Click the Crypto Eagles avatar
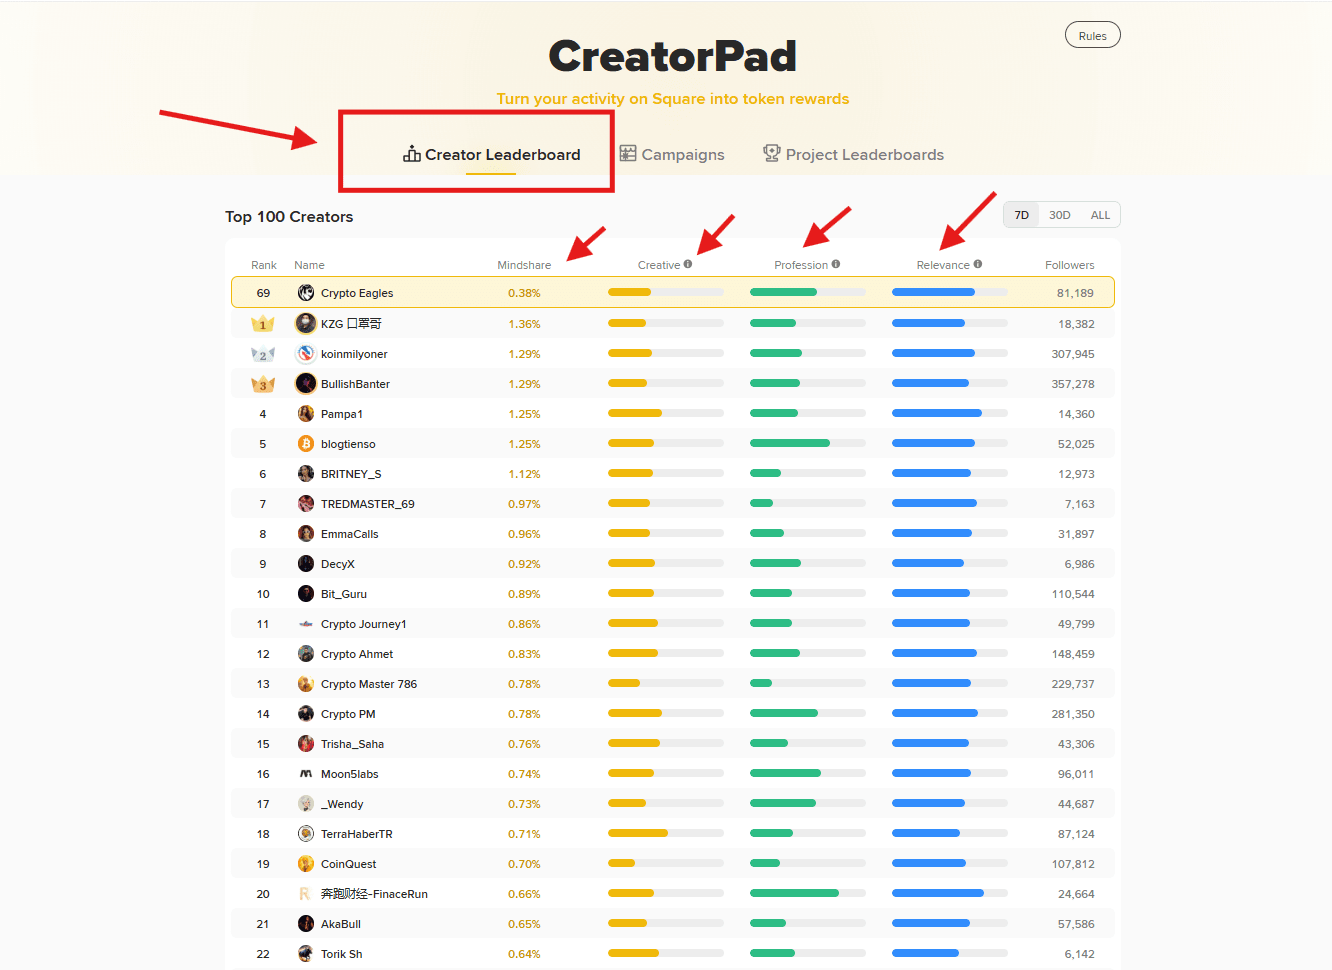Screen dimensions: 1332x970 point(306,293)
